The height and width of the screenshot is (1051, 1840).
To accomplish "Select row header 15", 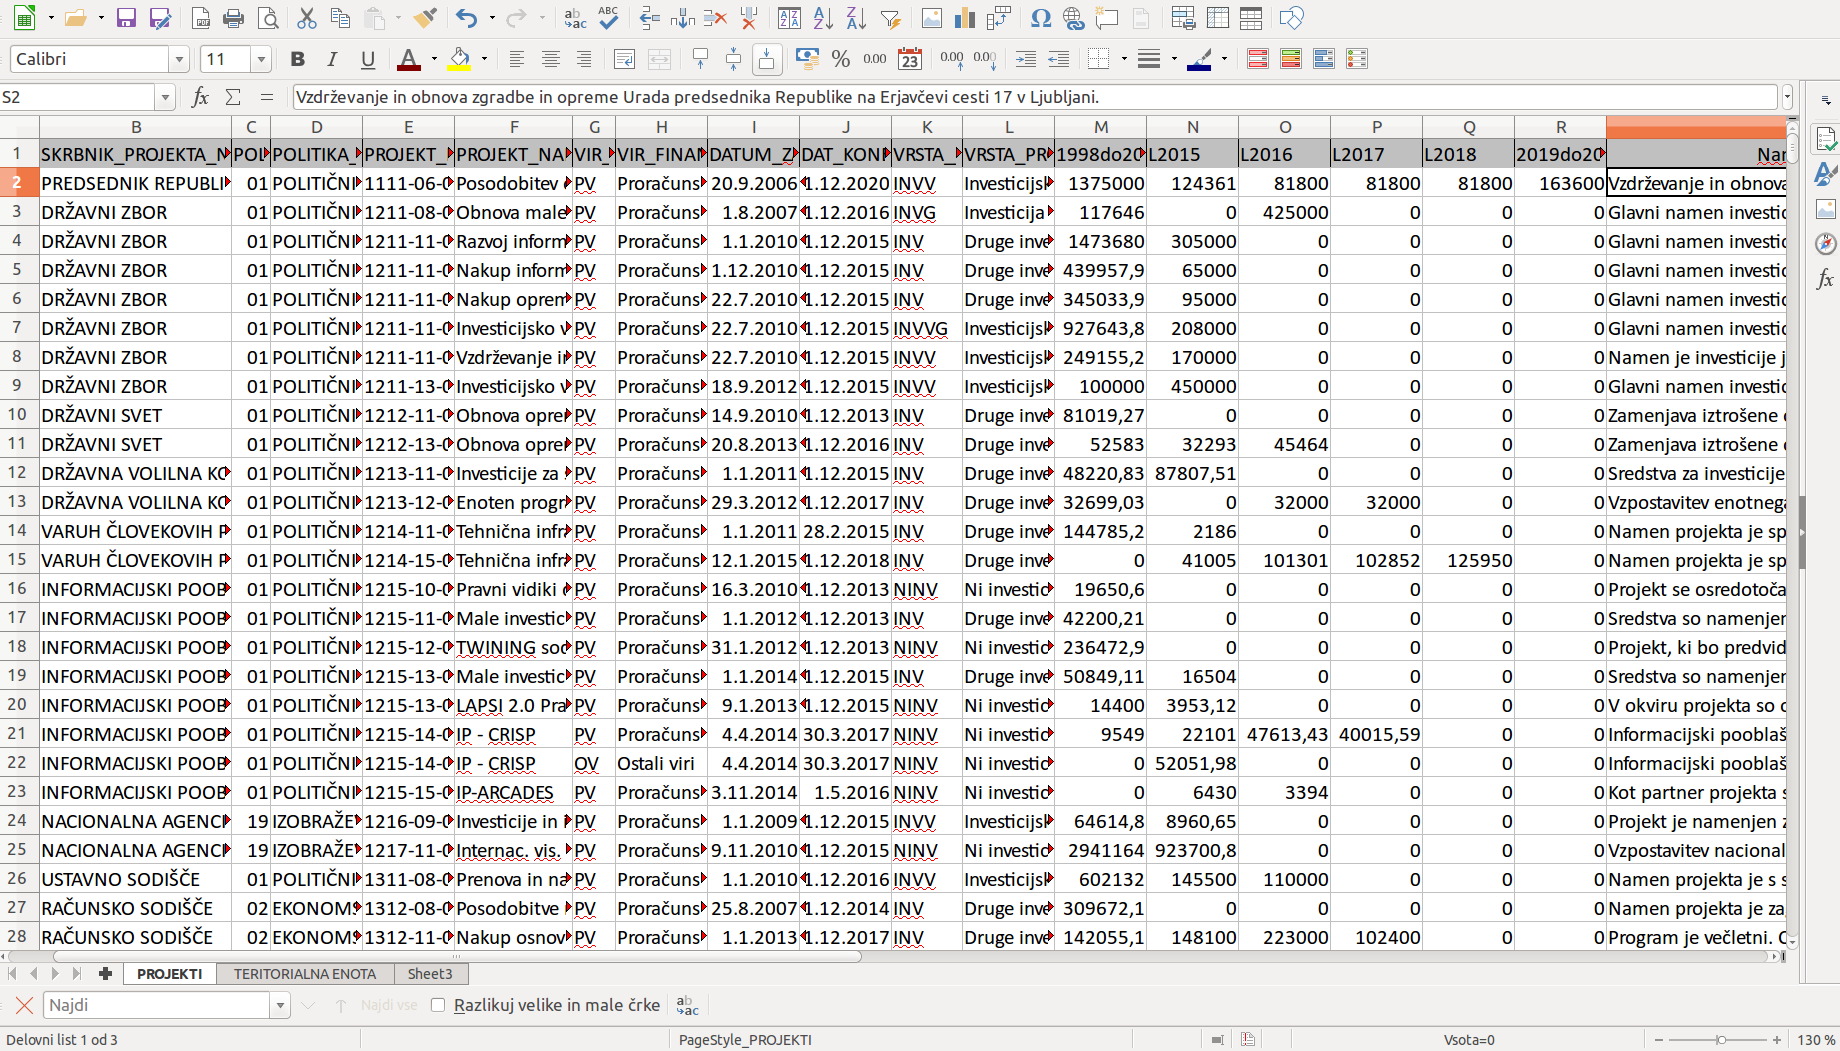I will [17, 560].
